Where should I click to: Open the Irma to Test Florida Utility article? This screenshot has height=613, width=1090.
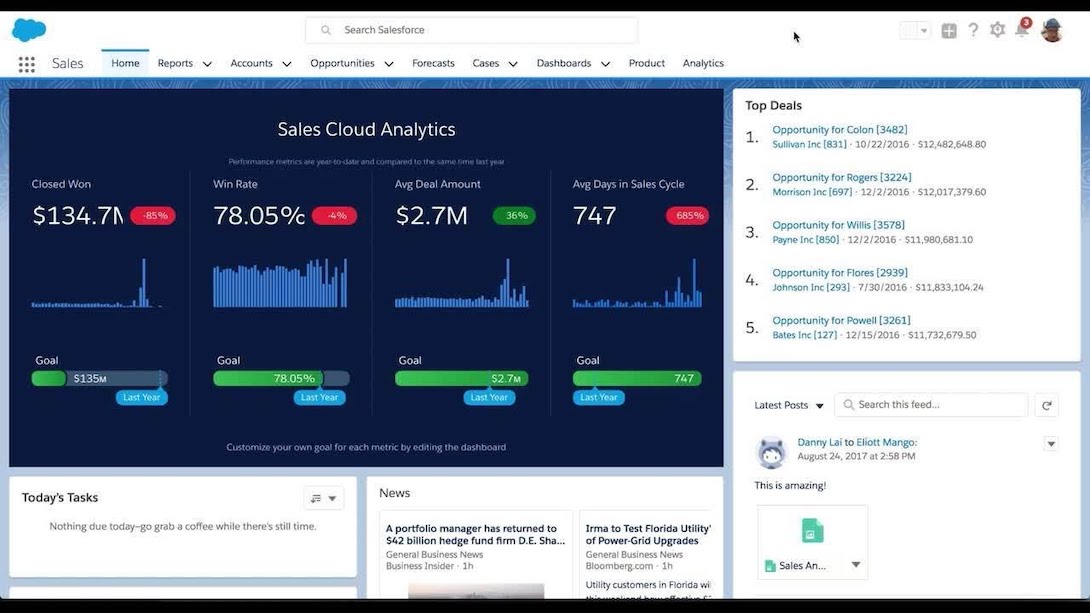coord(648,534)
